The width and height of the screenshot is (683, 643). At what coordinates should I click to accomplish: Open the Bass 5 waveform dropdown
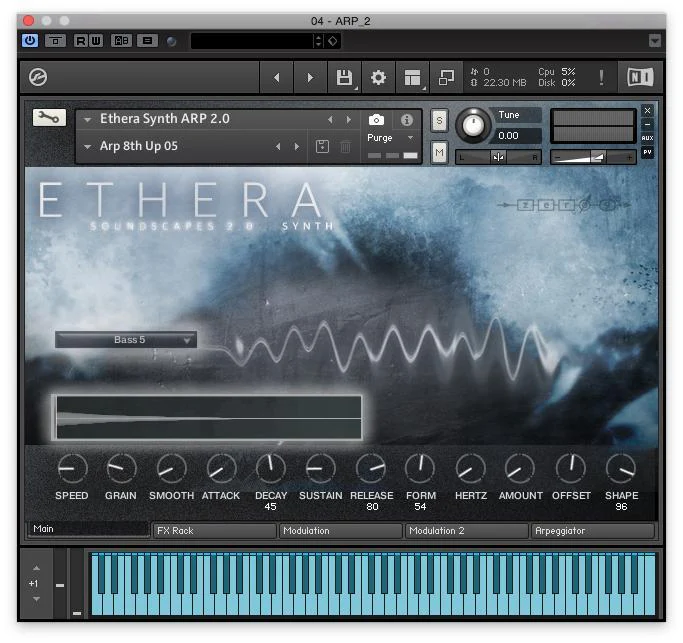(126, 340)
